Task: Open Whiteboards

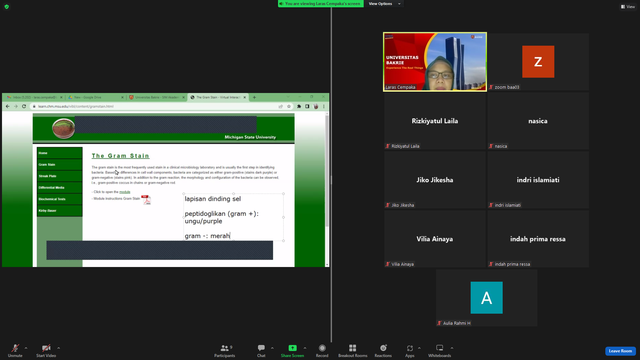Action: (x=440, y=350)
